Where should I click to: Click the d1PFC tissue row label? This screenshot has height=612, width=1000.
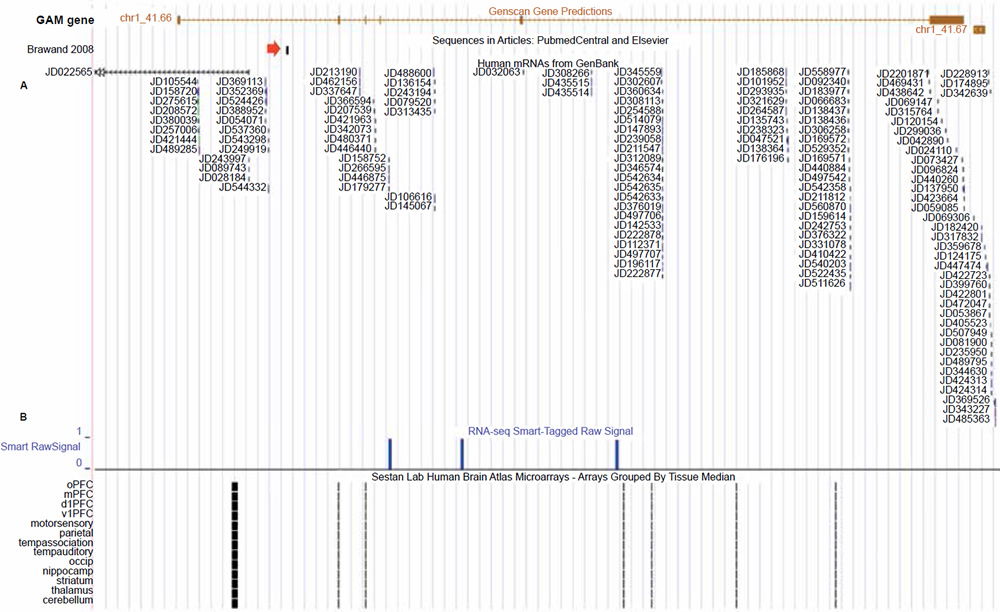77,504
